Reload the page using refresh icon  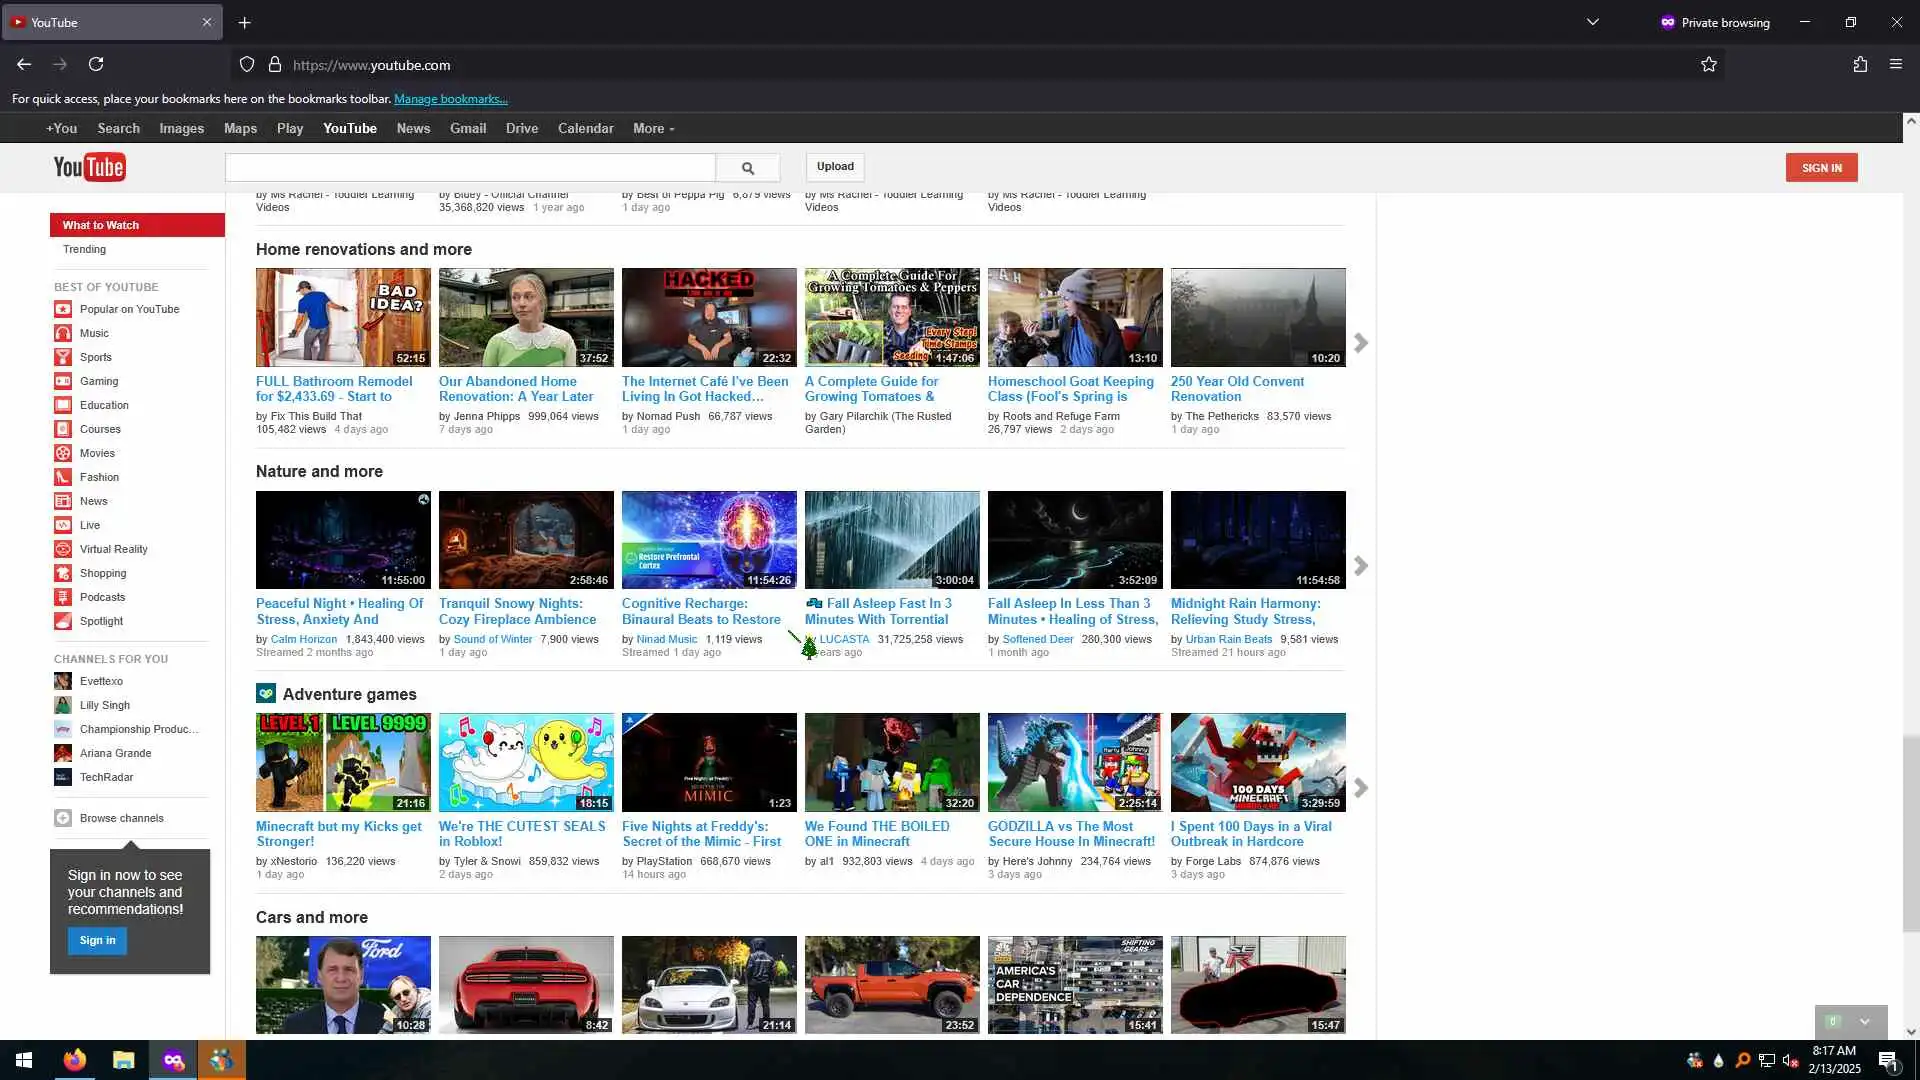(96, 64)
